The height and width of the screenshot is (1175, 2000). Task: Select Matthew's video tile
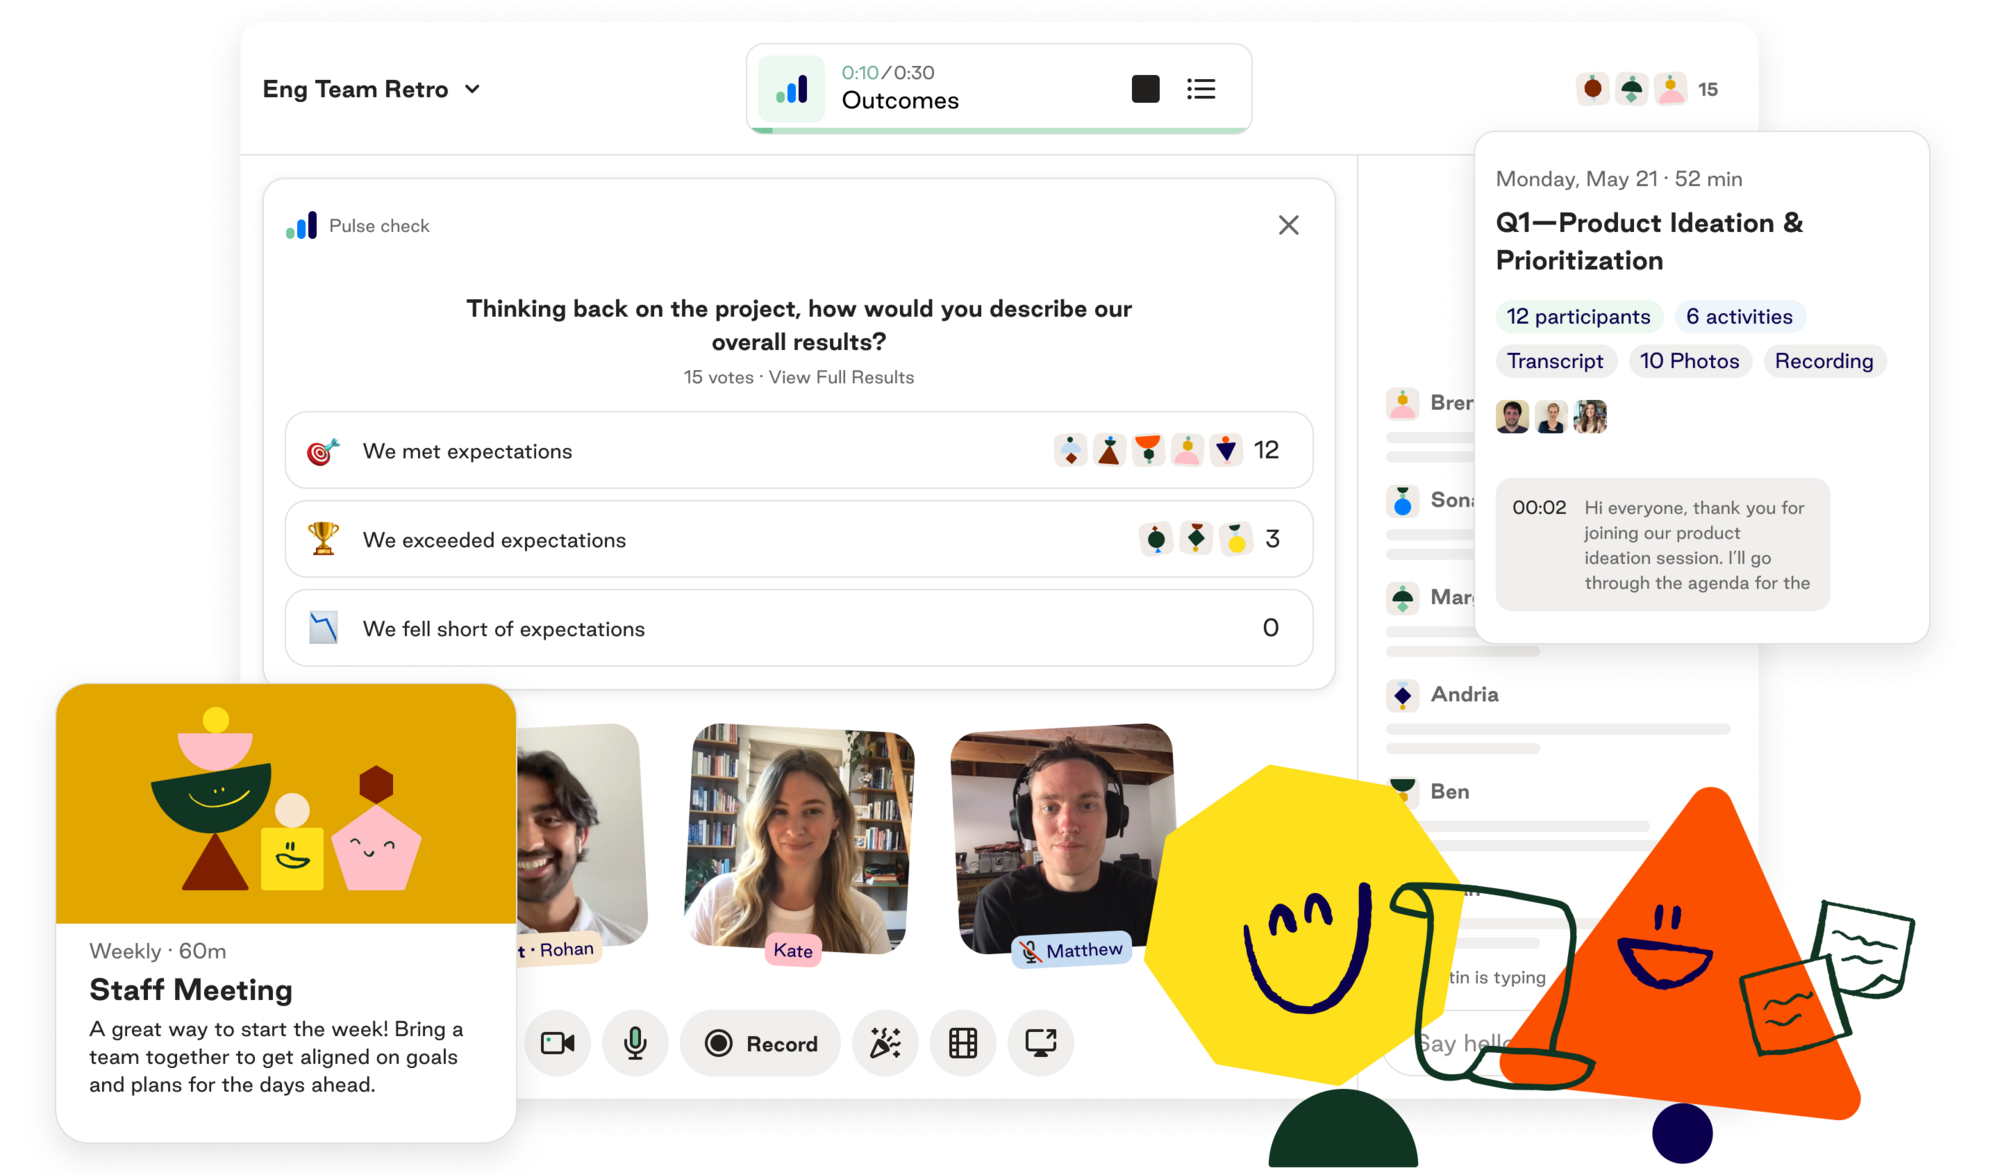coord(1062,838)
